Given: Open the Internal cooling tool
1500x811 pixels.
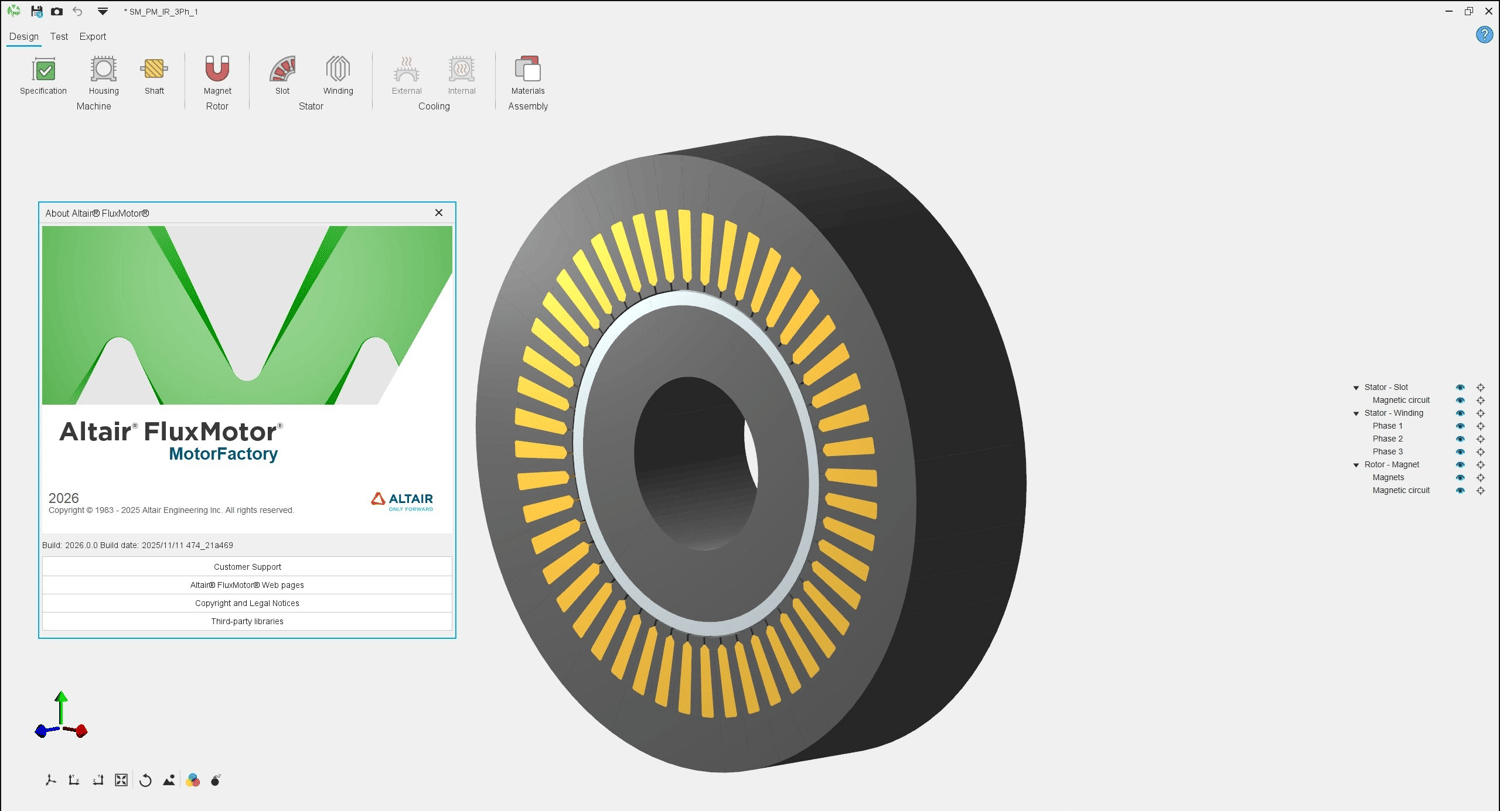Looking at the screenshot, I should [x=461, y=76].
